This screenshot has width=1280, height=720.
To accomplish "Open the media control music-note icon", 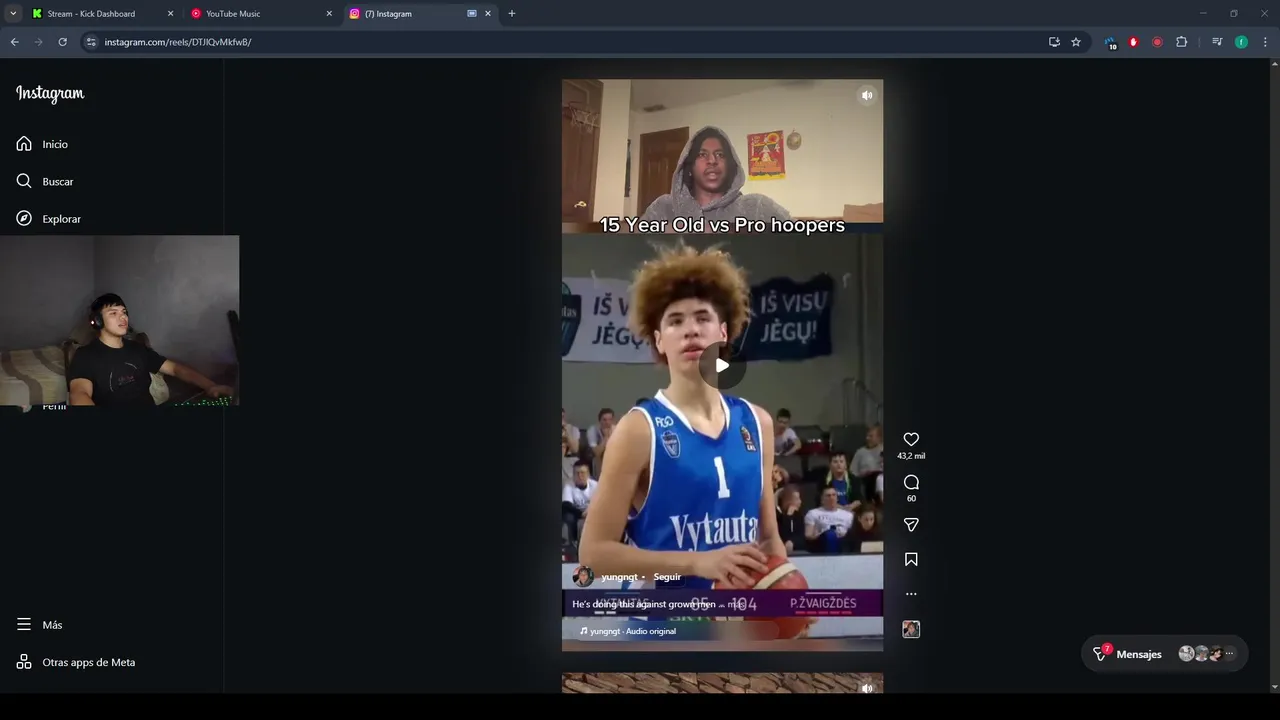I will tap(1217, 42).
